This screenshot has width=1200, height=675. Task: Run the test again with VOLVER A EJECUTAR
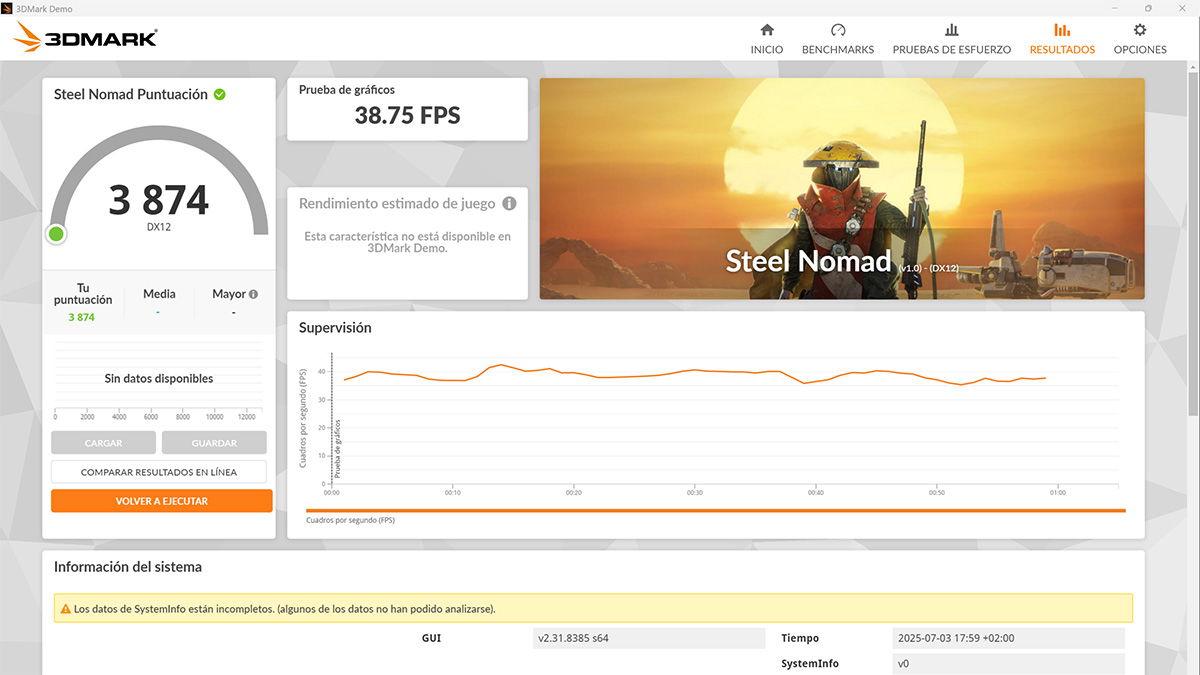(x=162, y=501)
